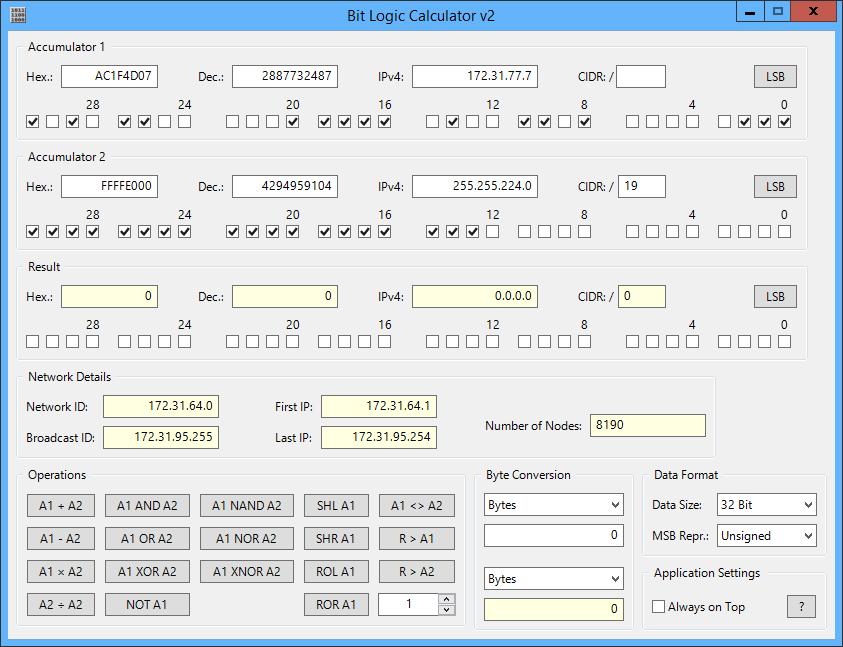Click the A1 XOR A2 button
The image size is (843, 647).
(x=147, y=572)
